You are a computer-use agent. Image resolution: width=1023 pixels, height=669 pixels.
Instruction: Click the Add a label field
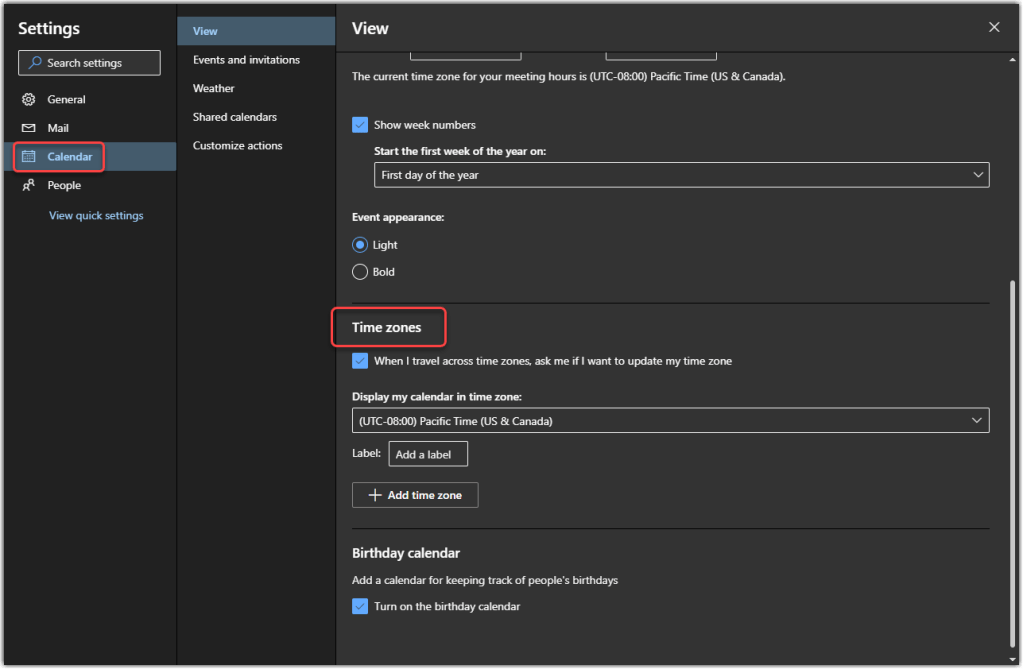point(428,454)
